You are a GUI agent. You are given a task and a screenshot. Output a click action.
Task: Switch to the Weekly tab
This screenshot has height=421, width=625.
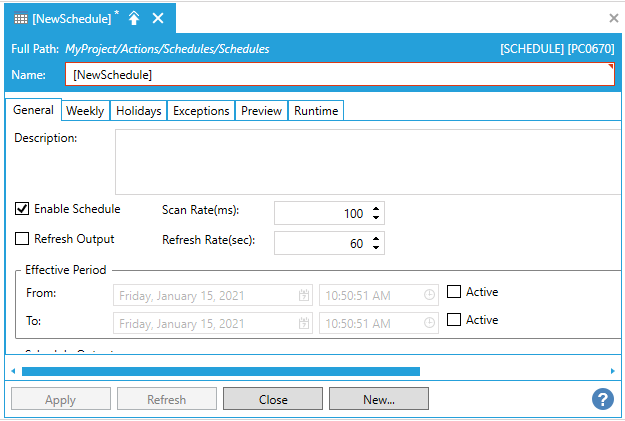tap(84, 111)
